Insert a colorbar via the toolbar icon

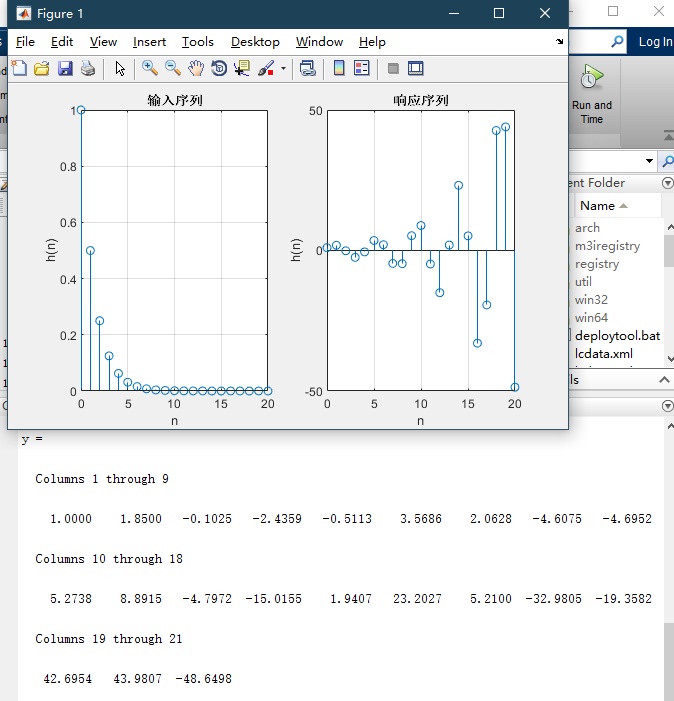coord(339,68)
